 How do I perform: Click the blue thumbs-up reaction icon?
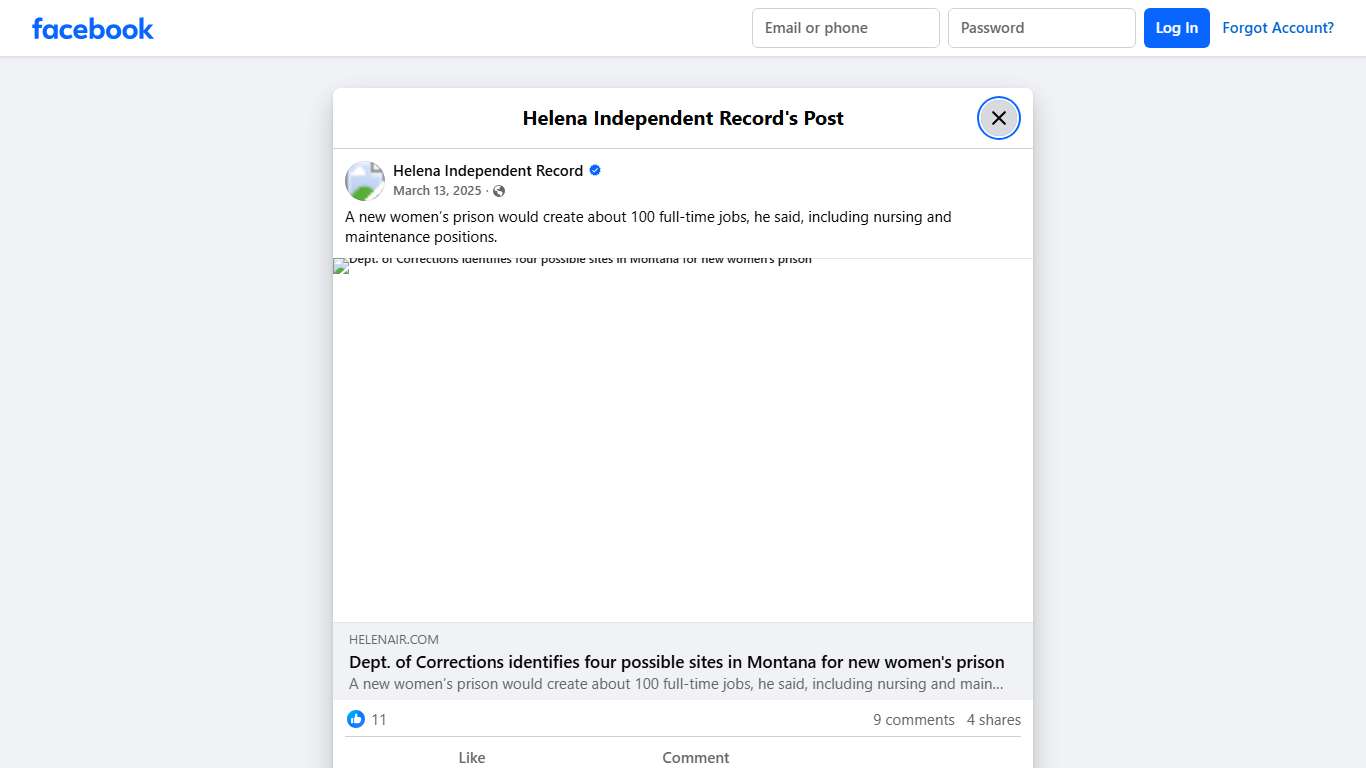click(356, 719)
